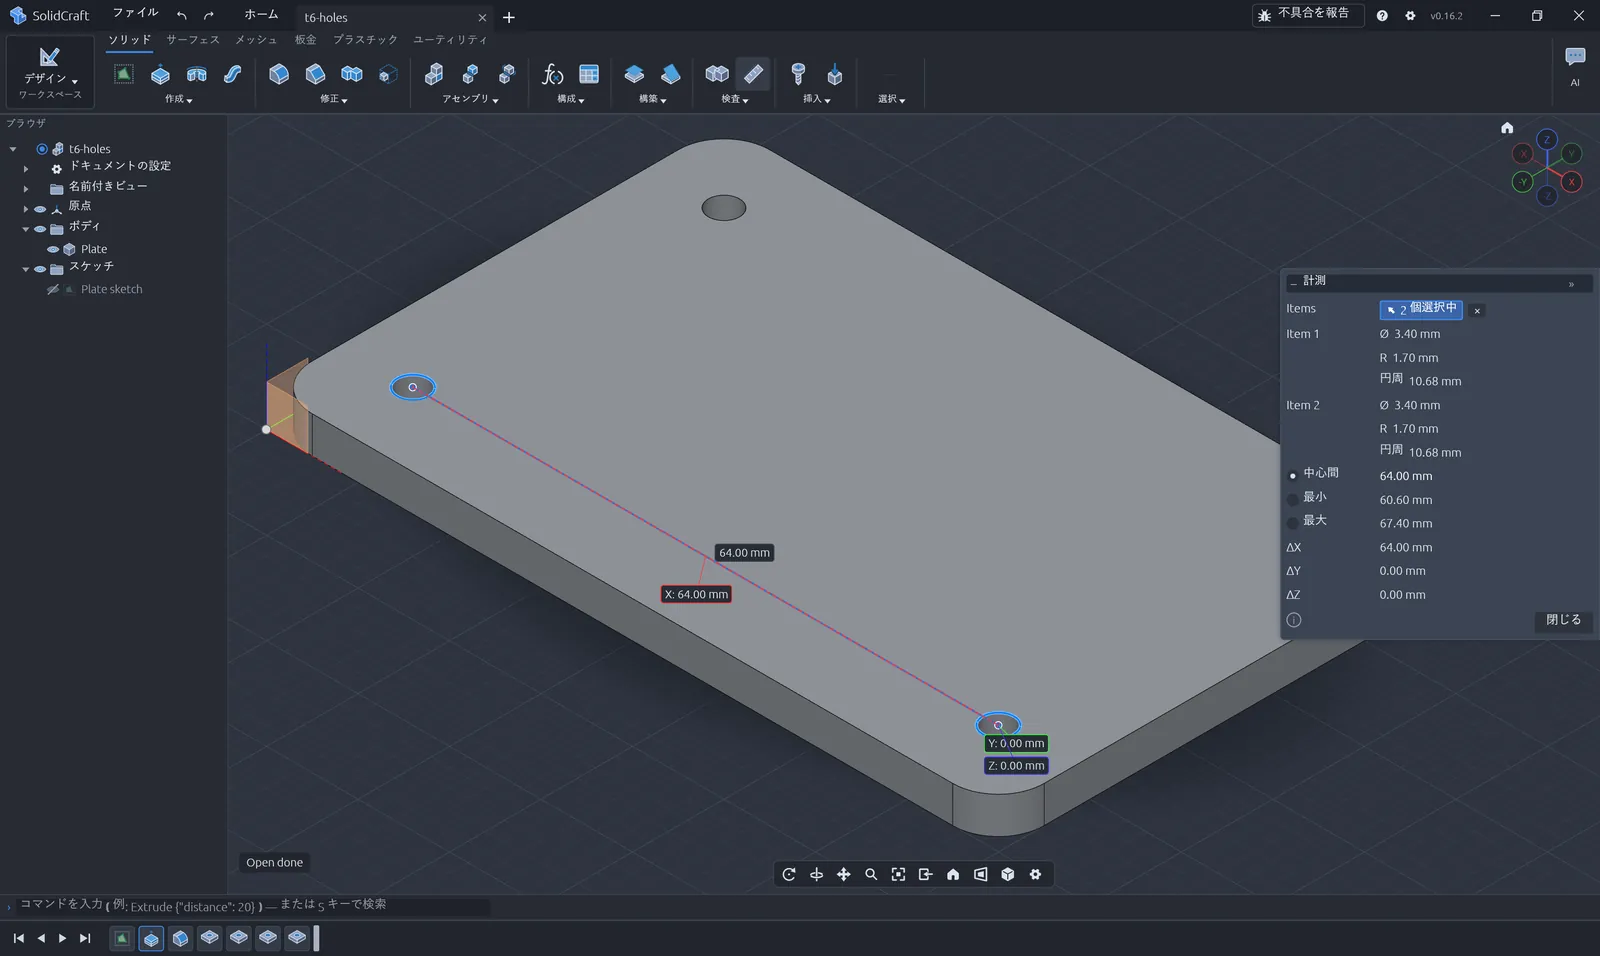Click the parameters fx icon
Screen dimensions: 1600x956
tap(552, 74)
